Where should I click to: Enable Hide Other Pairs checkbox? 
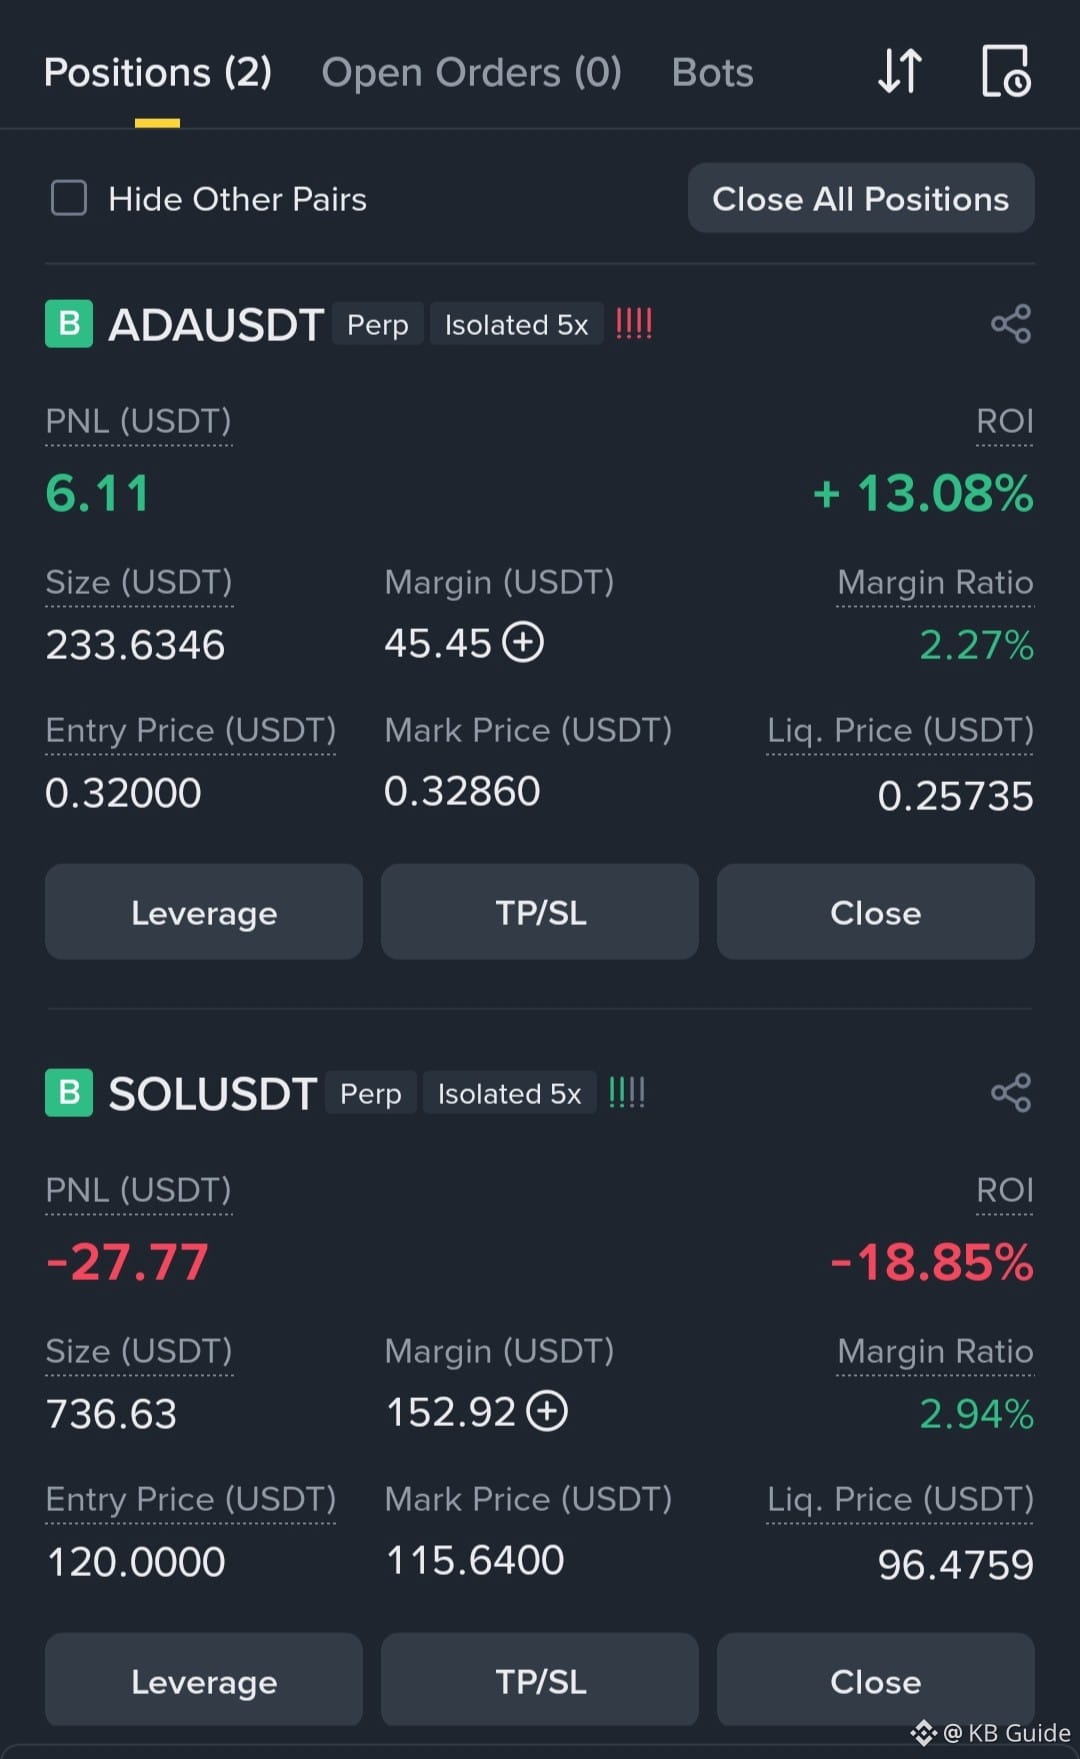69,198
